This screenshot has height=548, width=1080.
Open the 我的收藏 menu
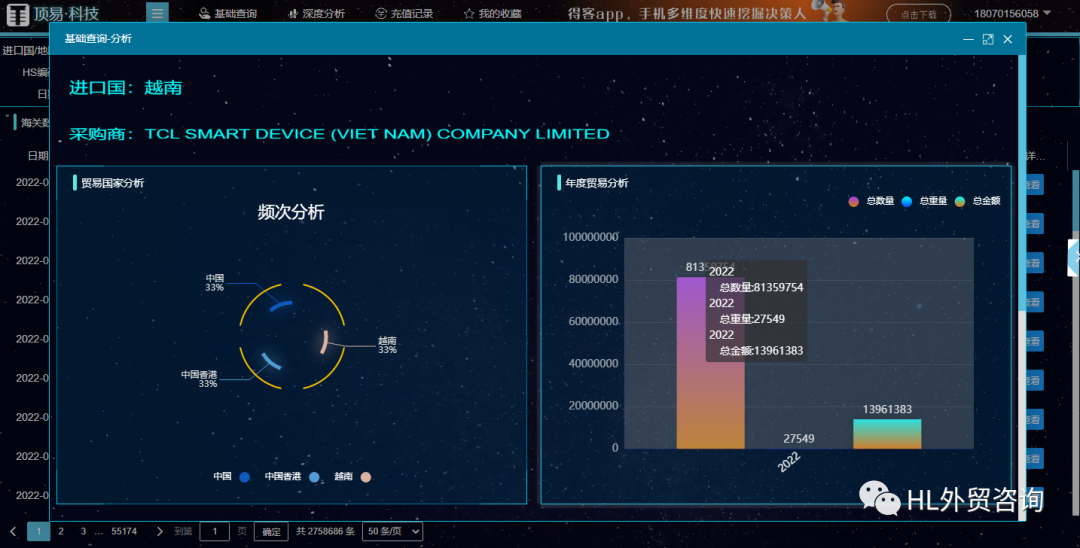[x=492, y=14]
